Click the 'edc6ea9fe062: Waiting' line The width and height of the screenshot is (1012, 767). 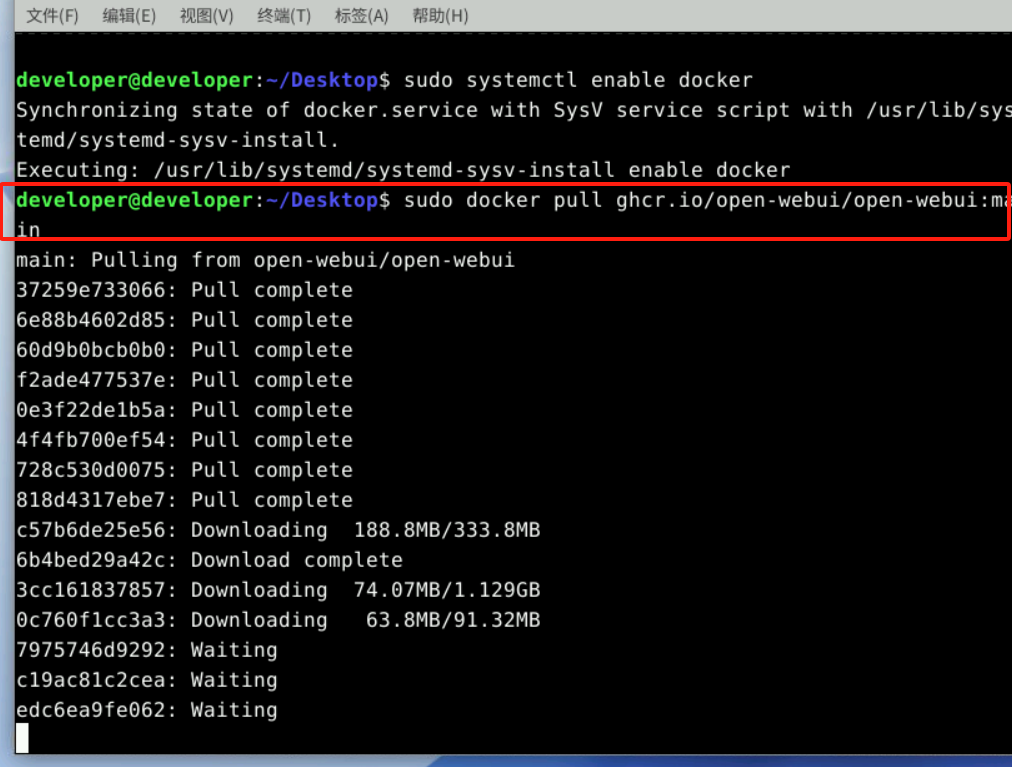tap(147, 711)
